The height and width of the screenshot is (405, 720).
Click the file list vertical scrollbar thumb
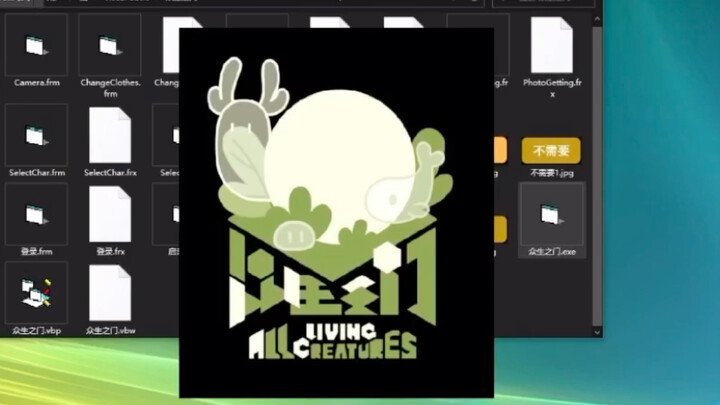tap(597, 175)
